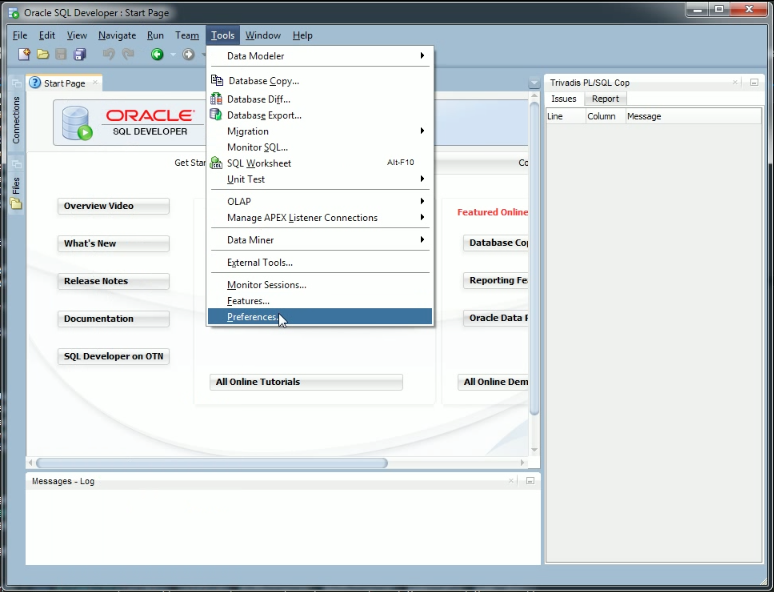Open the Navigate menu
The width and height of the screenshot is (774, 592).
(x=117, y=36)
